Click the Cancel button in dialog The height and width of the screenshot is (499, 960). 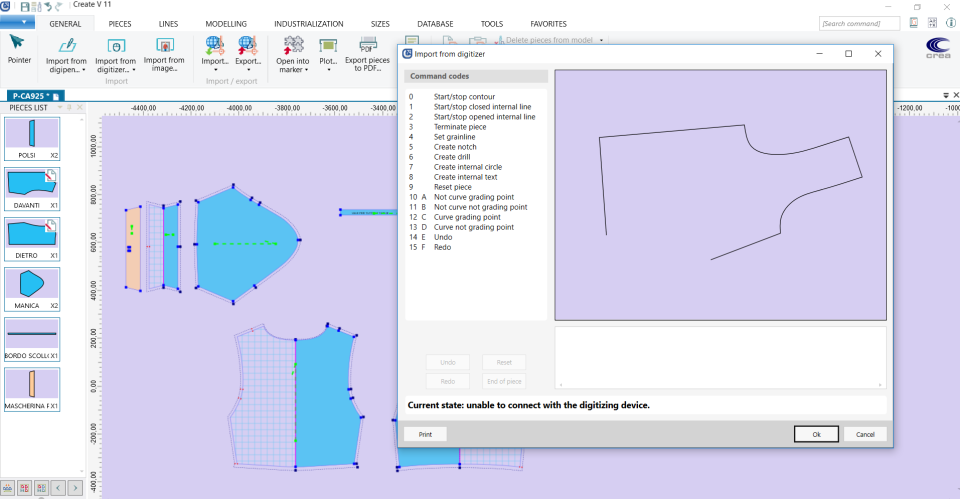tap(865, 434)
